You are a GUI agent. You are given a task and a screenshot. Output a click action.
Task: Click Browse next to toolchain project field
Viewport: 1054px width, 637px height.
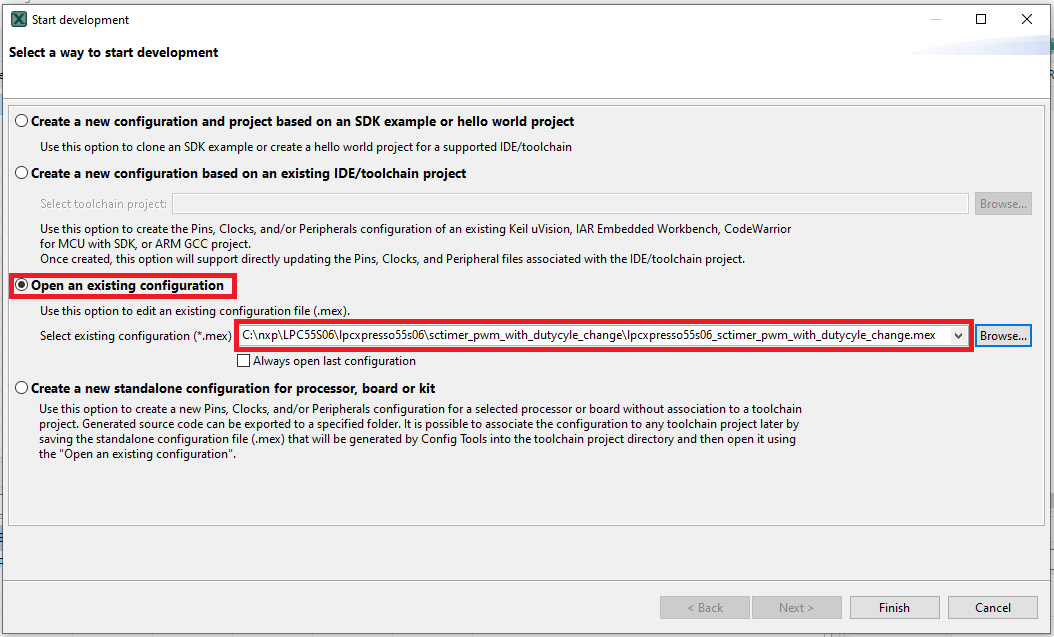pyautogui.click(x=1003, y=204)
